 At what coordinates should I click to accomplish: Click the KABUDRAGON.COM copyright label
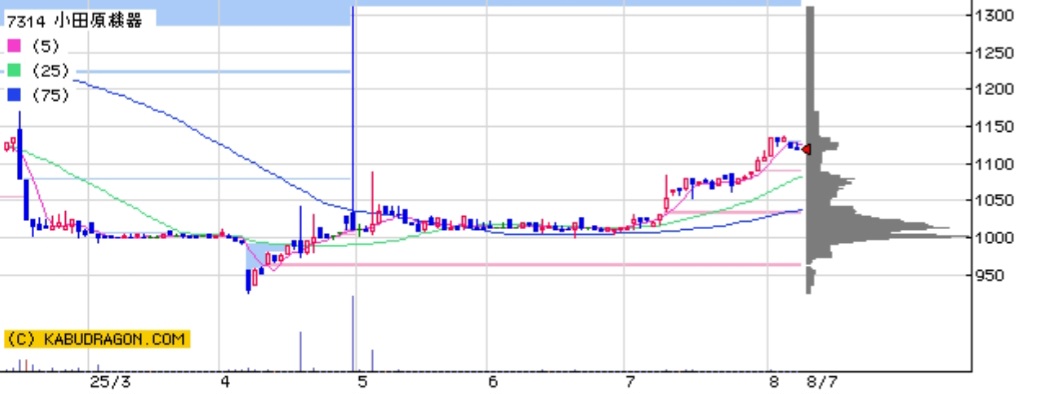click(97, 339)
